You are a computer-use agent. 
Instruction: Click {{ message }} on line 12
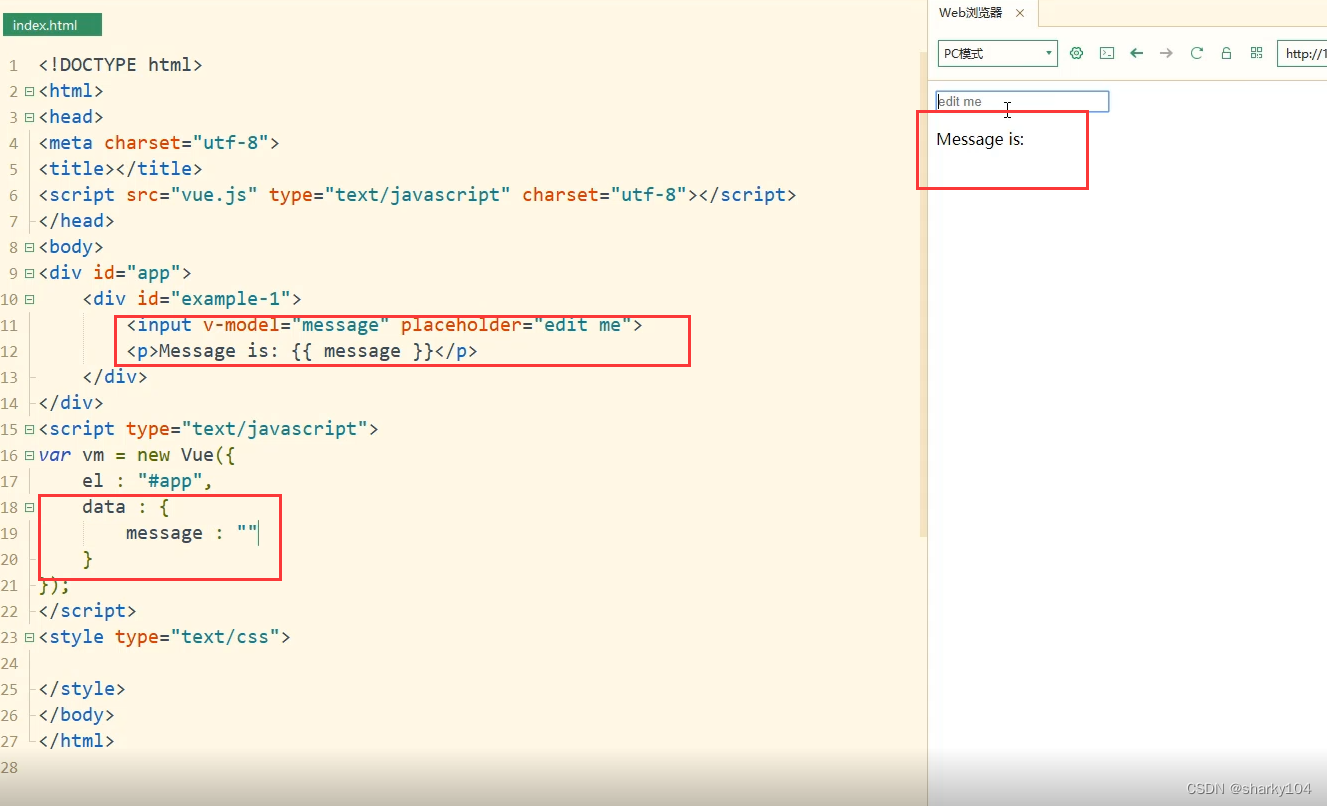click(x=362, y=351)
